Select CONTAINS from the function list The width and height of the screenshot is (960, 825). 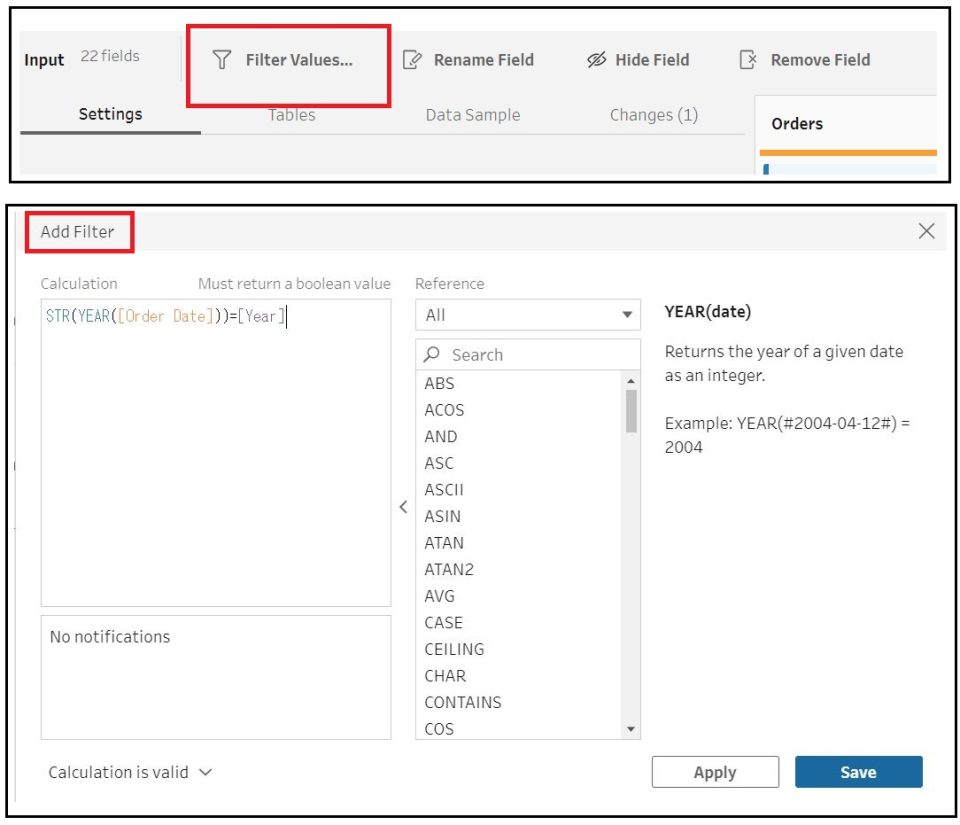point(463,702)
